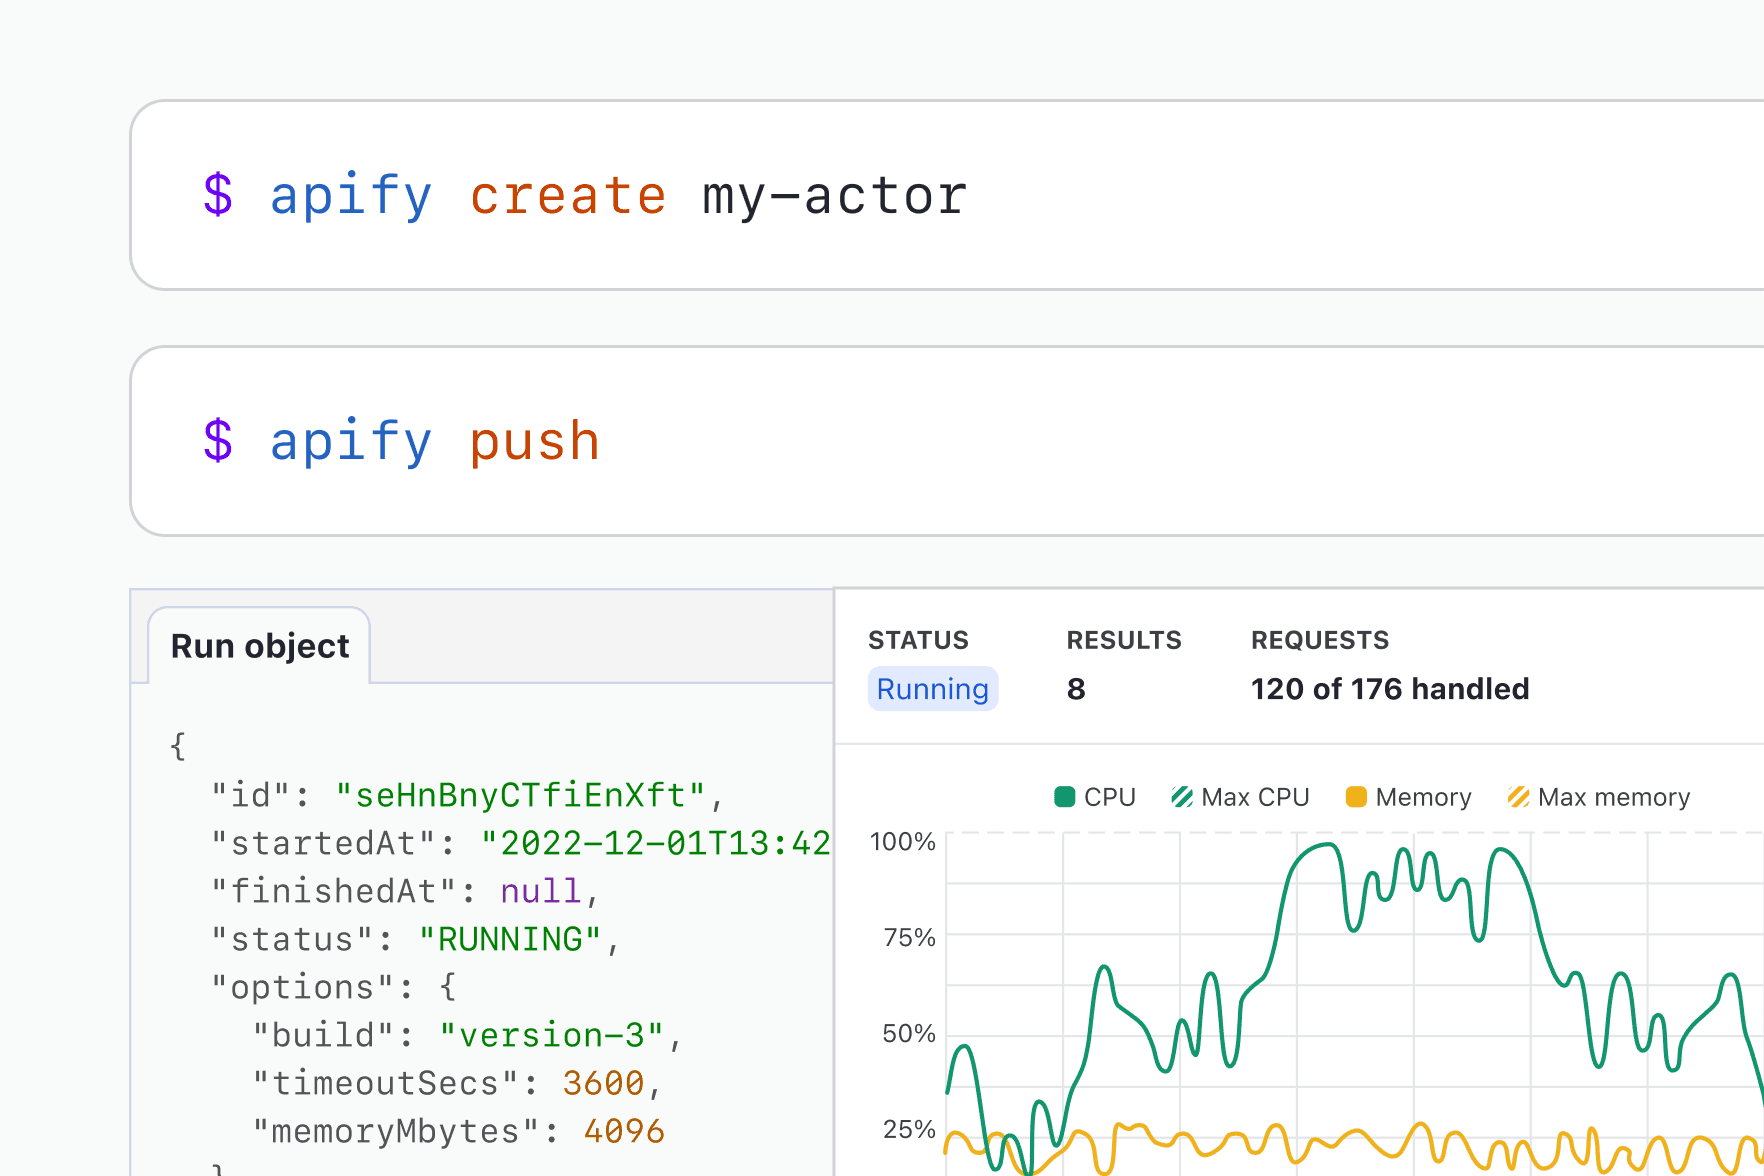Click the "RUNNING" status value in JSON
Screen dimensions: 1764x1176
[510, 939]
